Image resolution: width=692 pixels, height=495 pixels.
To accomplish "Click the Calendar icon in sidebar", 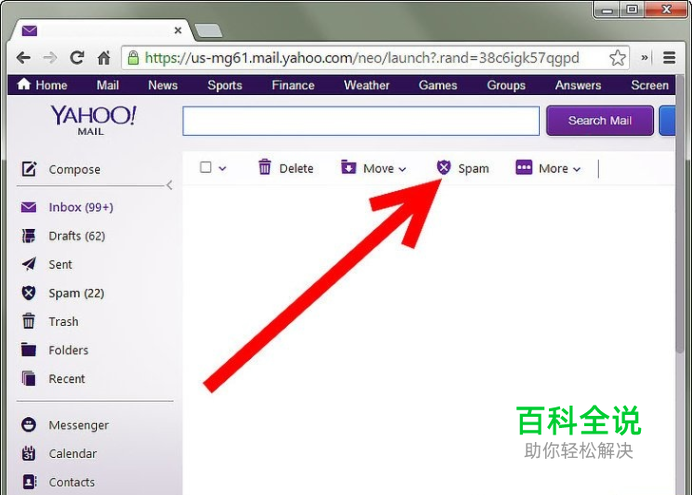I will pyautogui.click(x=29, y=453).
